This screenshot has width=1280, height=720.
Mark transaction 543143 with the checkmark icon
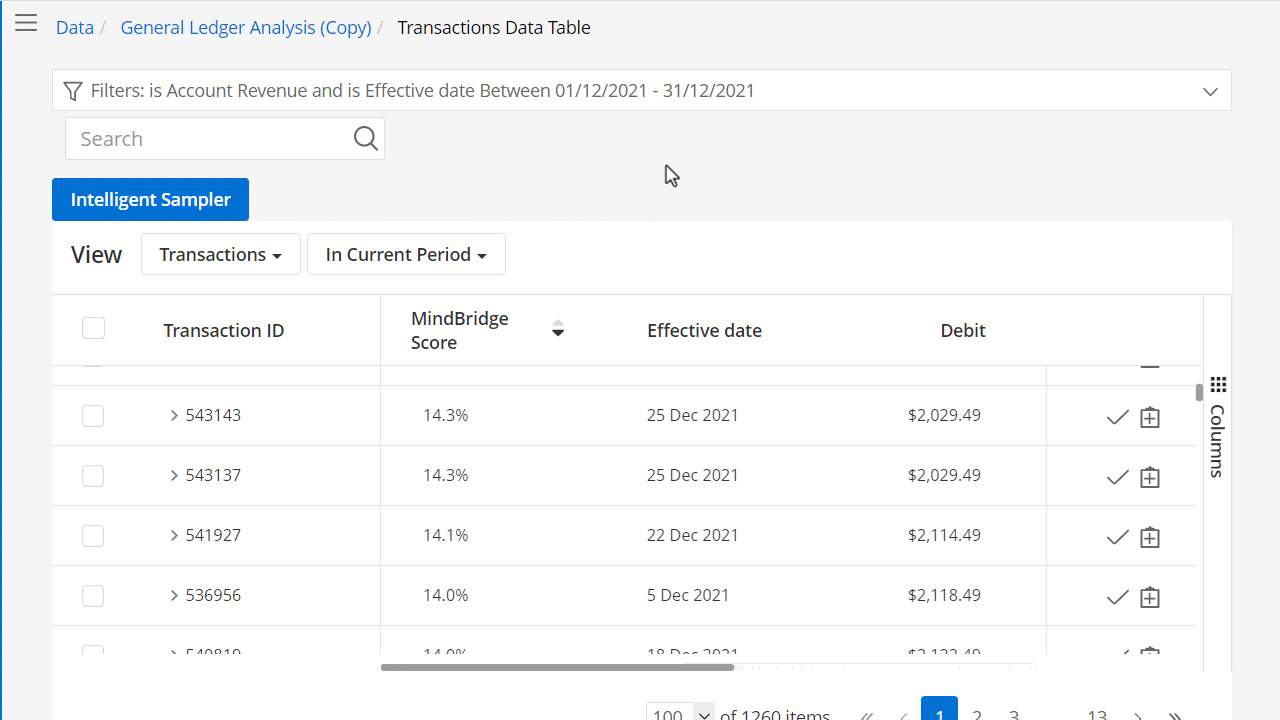(1118, 417)
